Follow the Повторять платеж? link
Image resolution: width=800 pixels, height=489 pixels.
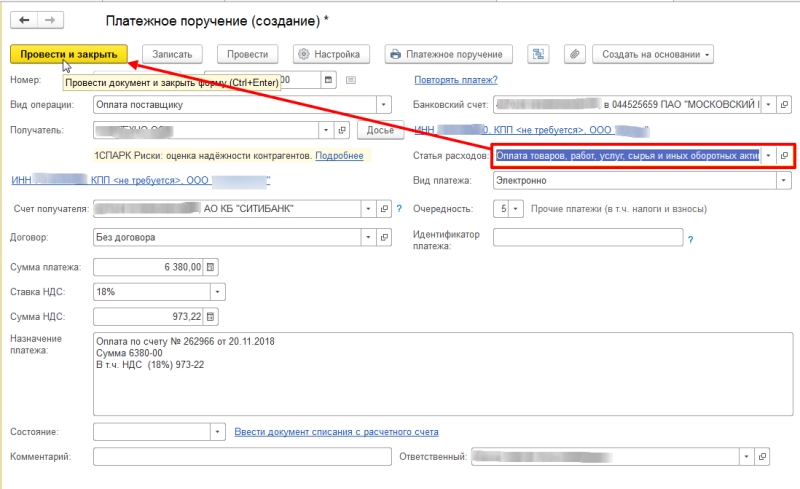(456, 80)
